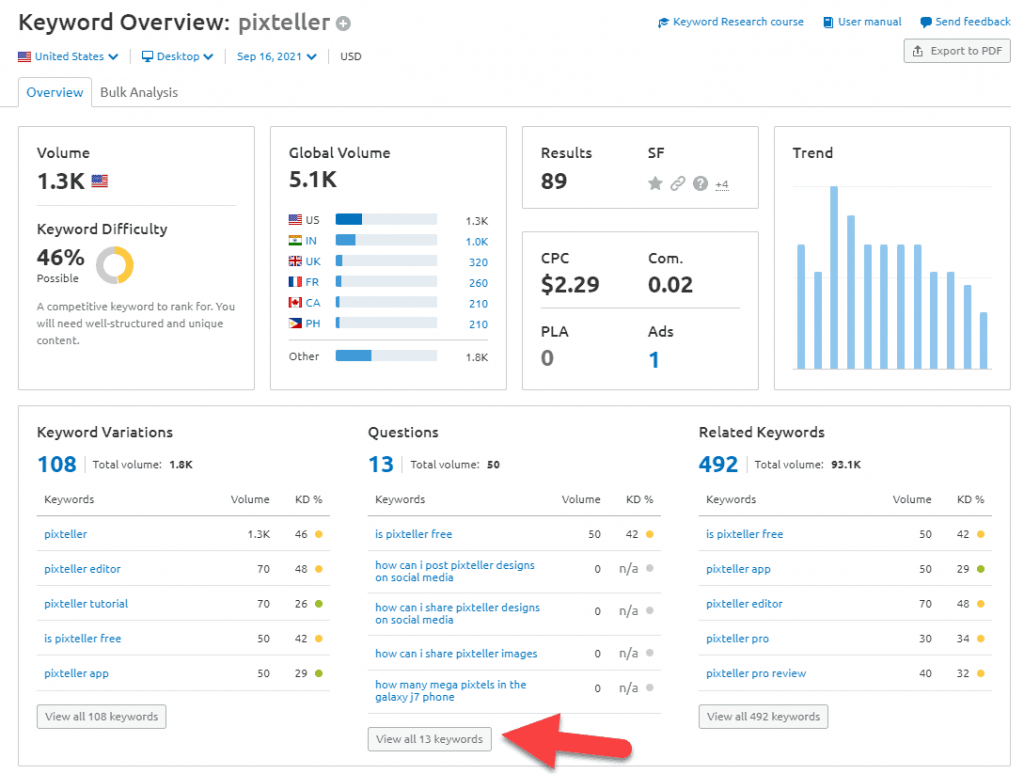Image resolution: width=1024 pixels, height=774 pixels.
Task: Click the Global Volume value 5.1K
Action: pyautogui.click(x=313, y=179)
